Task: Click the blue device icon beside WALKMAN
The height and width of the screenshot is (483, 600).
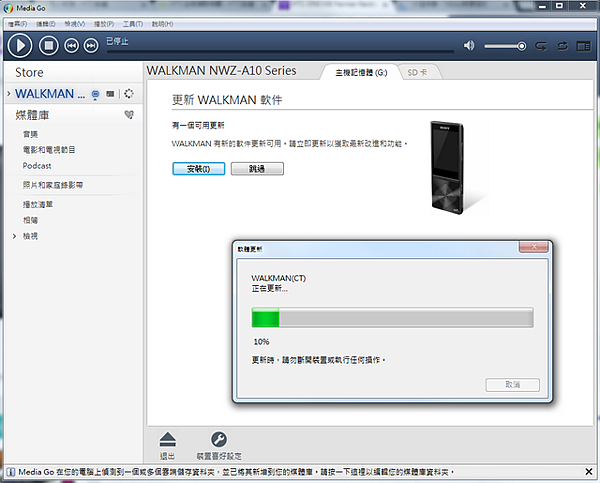Action: click(95, 95)
